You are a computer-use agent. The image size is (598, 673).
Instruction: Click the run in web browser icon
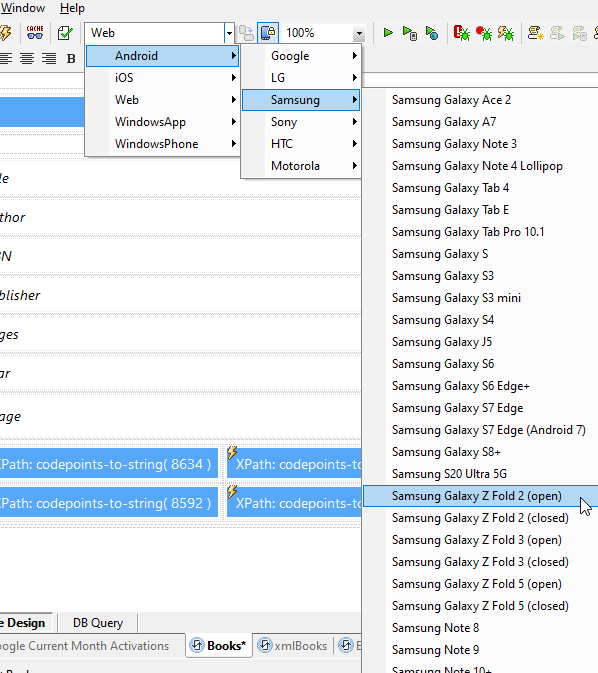pyautogui.click(x=432, y=33)
